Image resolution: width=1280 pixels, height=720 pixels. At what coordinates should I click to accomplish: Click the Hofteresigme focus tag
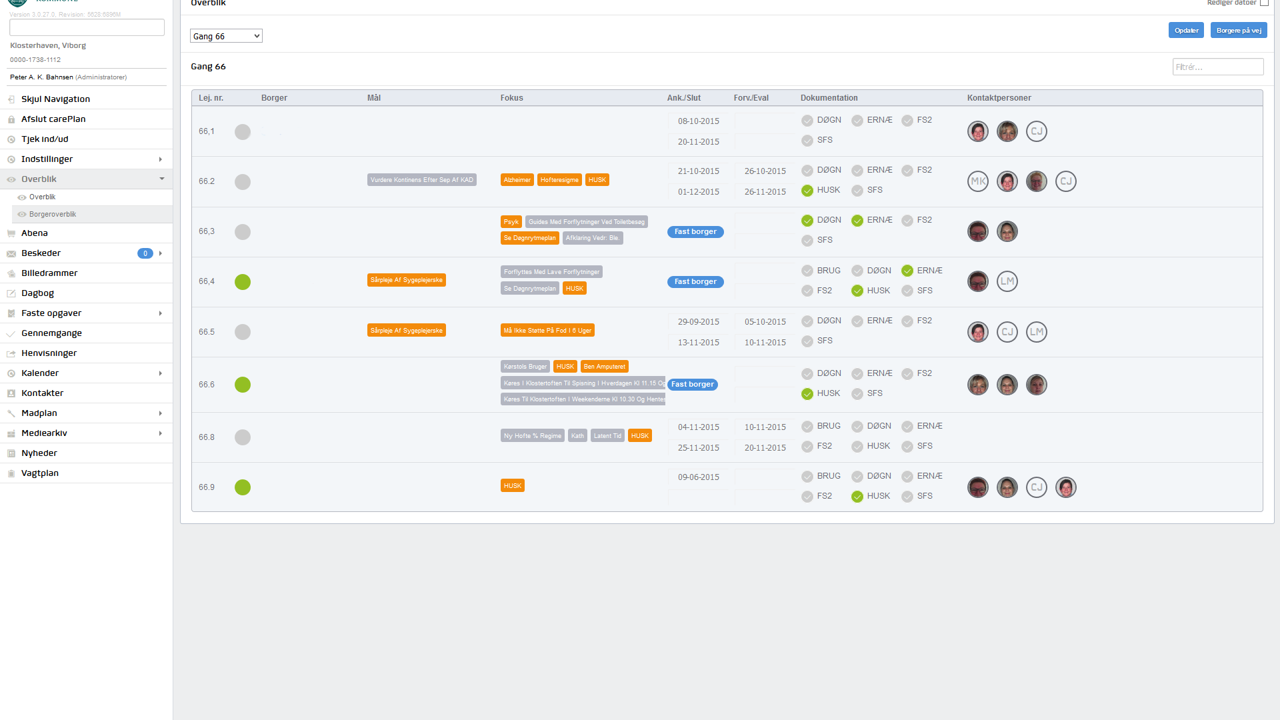[x=559, y=180]
